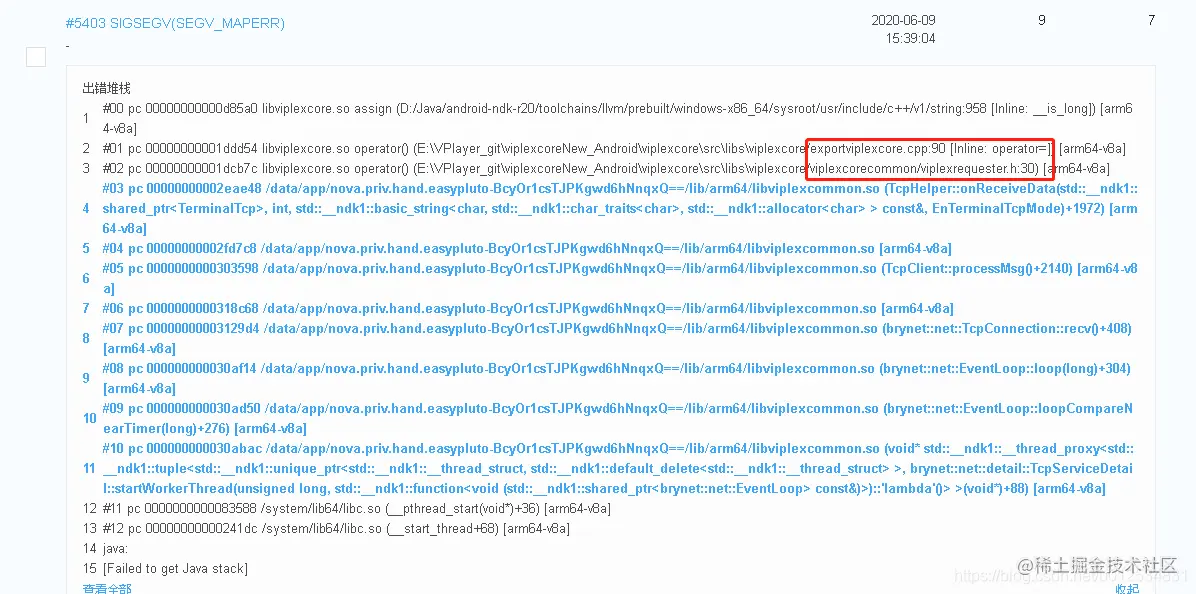Image resolution: width=1196 pixels, height=594 pixels.
Task: Open the #04 pc 00000000002fd7c8 stack frame
Action: pyautogui.click(x=526, y=249)
